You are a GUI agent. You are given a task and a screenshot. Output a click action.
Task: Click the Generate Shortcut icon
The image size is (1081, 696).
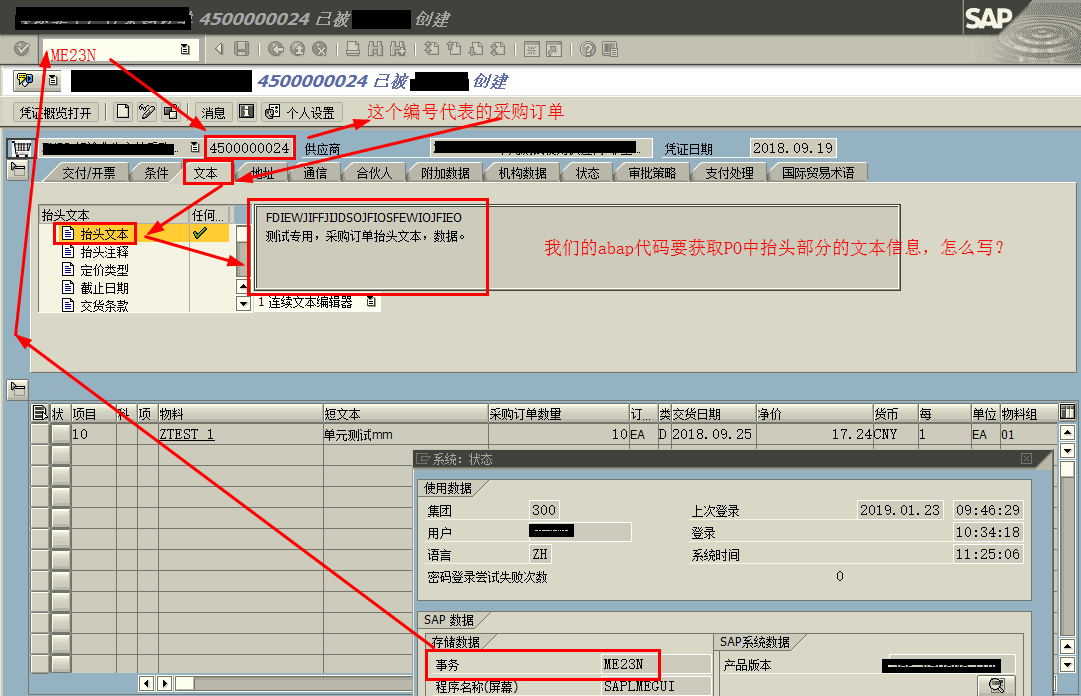click(x=554, y=49)
